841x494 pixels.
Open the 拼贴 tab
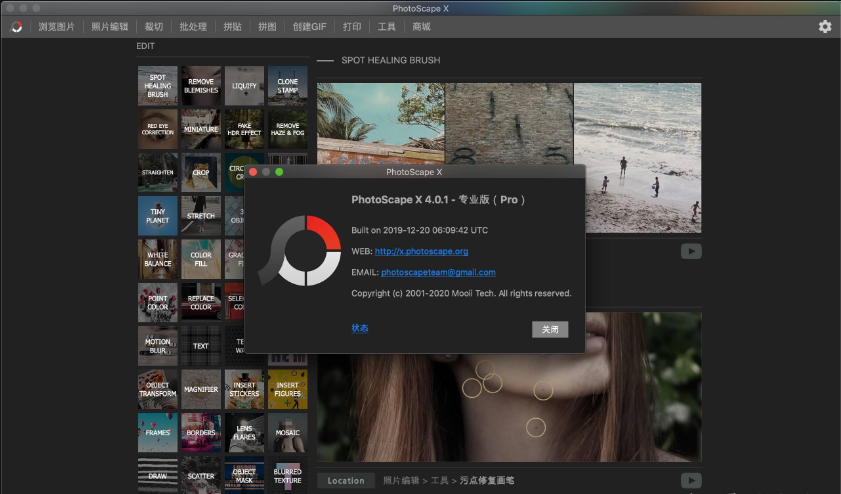pos(232,27)
